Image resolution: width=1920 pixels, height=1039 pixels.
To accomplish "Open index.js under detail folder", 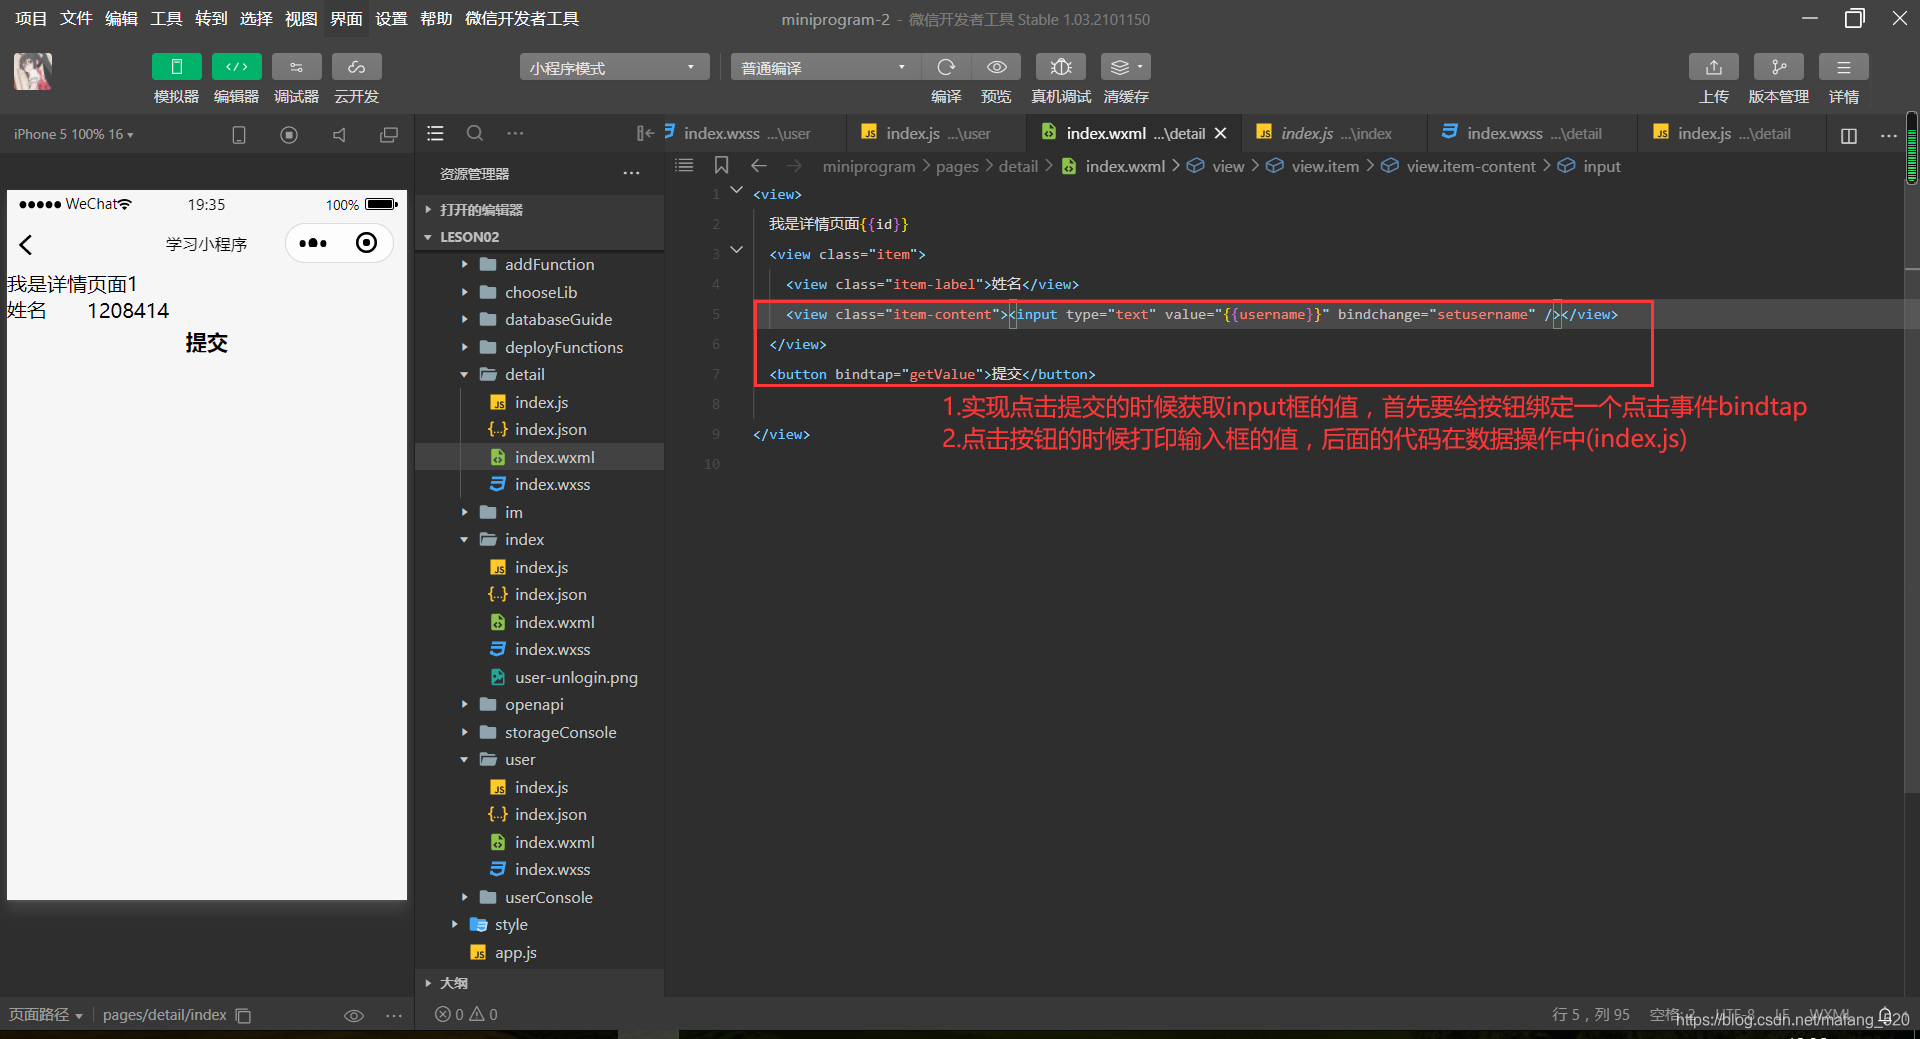I will pyautogui.click(x=539, y=402).
